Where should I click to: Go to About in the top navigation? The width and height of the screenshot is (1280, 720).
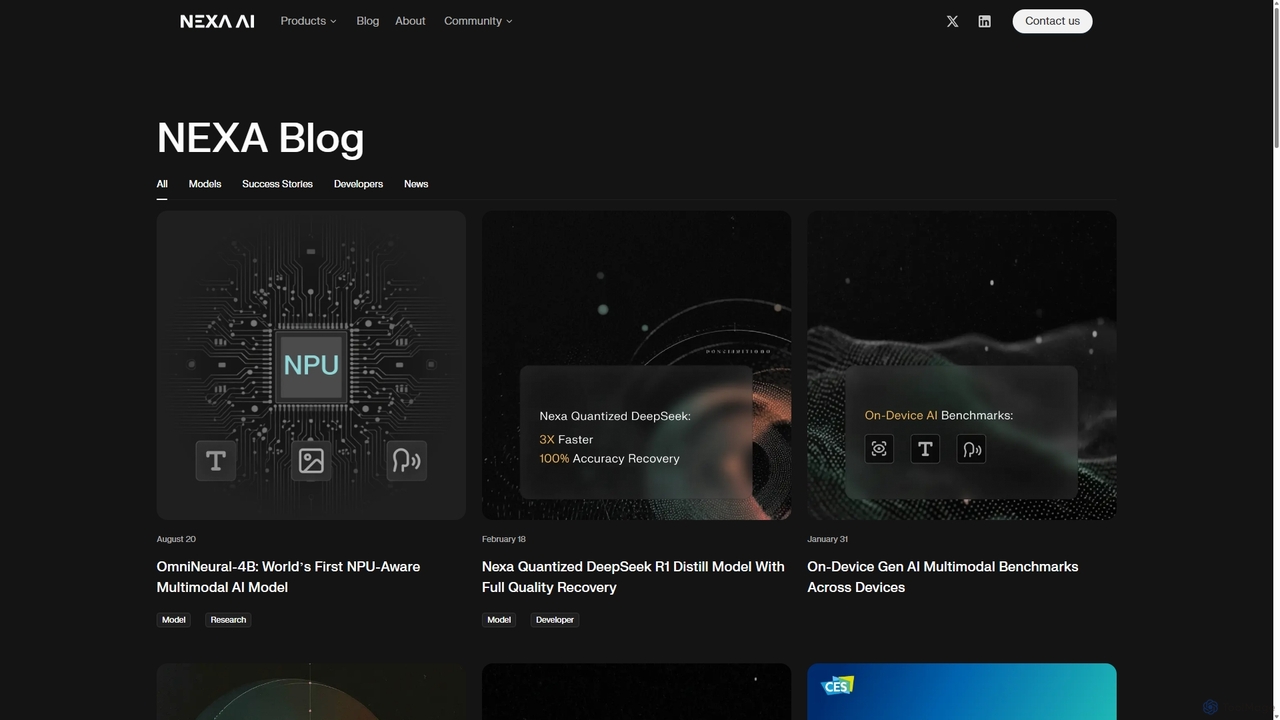(410, 21)
